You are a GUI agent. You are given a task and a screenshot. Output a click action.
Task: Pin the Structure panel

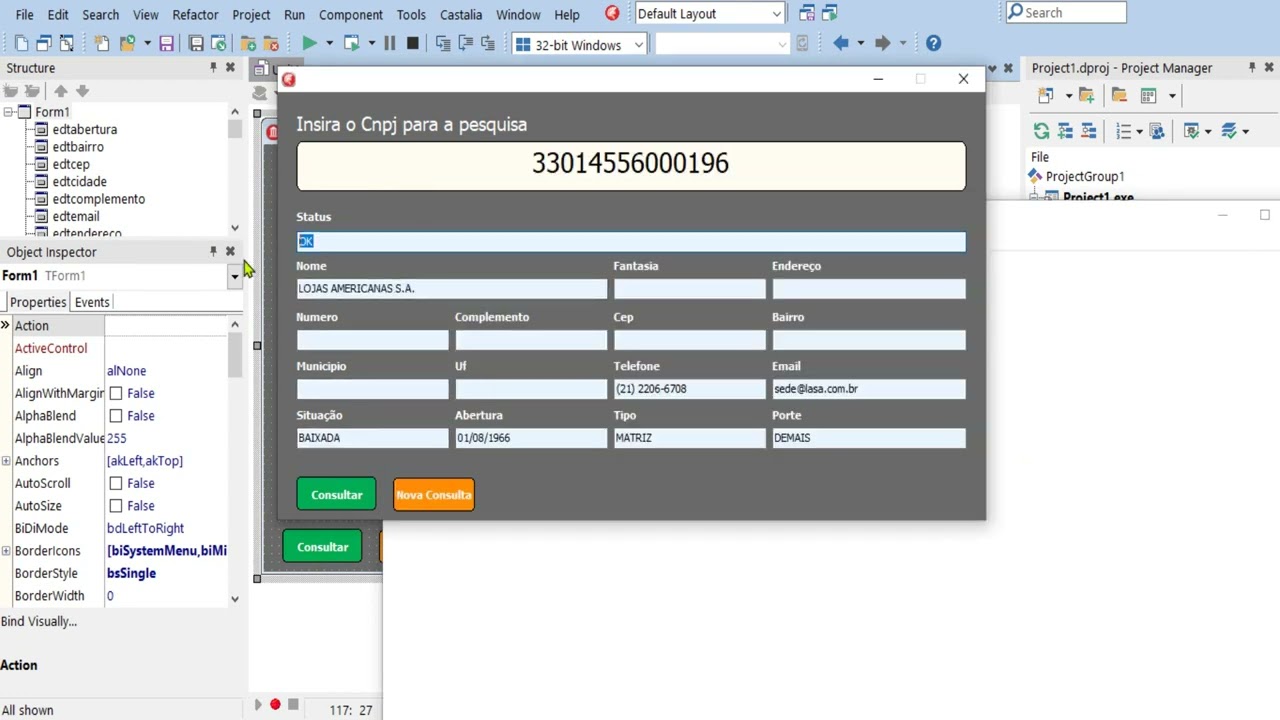click(x=213, y=68)
